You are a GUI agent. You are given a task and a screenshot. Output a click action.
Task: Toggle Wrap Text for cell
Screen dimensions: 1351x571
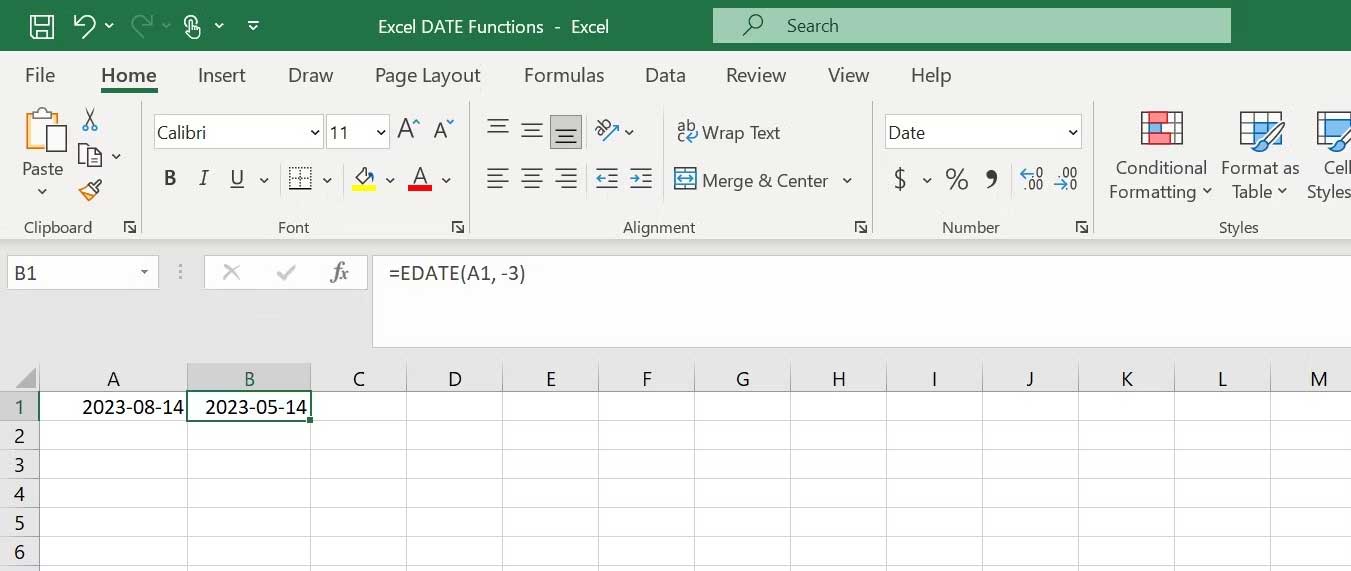(728, 132)
